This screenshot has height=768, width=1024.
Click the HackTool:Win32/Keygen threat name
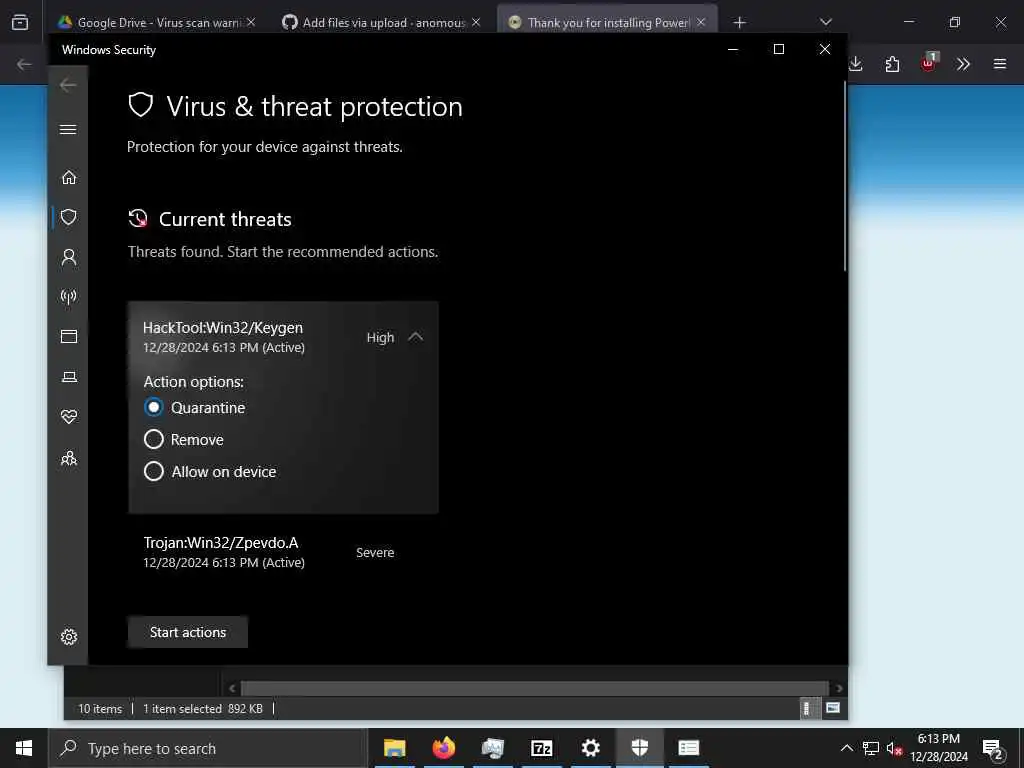[x=223, y=328]
